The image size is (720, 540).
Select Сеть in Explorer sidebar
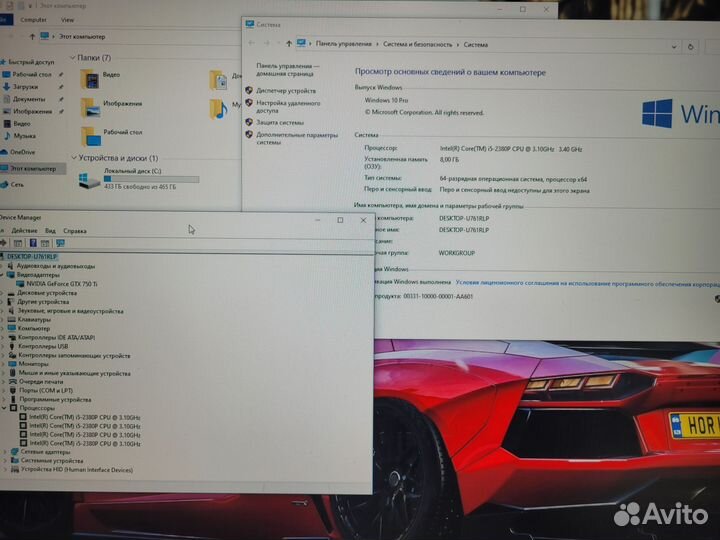click(12, 185)
